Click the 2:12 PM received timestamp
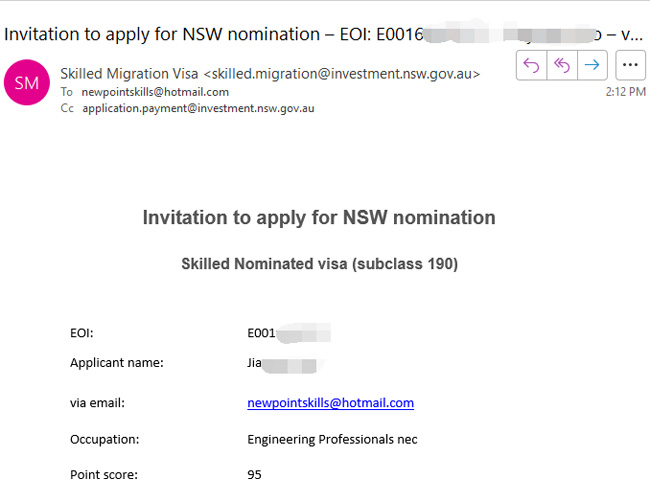The width and height of the screenshot is (650, 502). coord(626,92)
